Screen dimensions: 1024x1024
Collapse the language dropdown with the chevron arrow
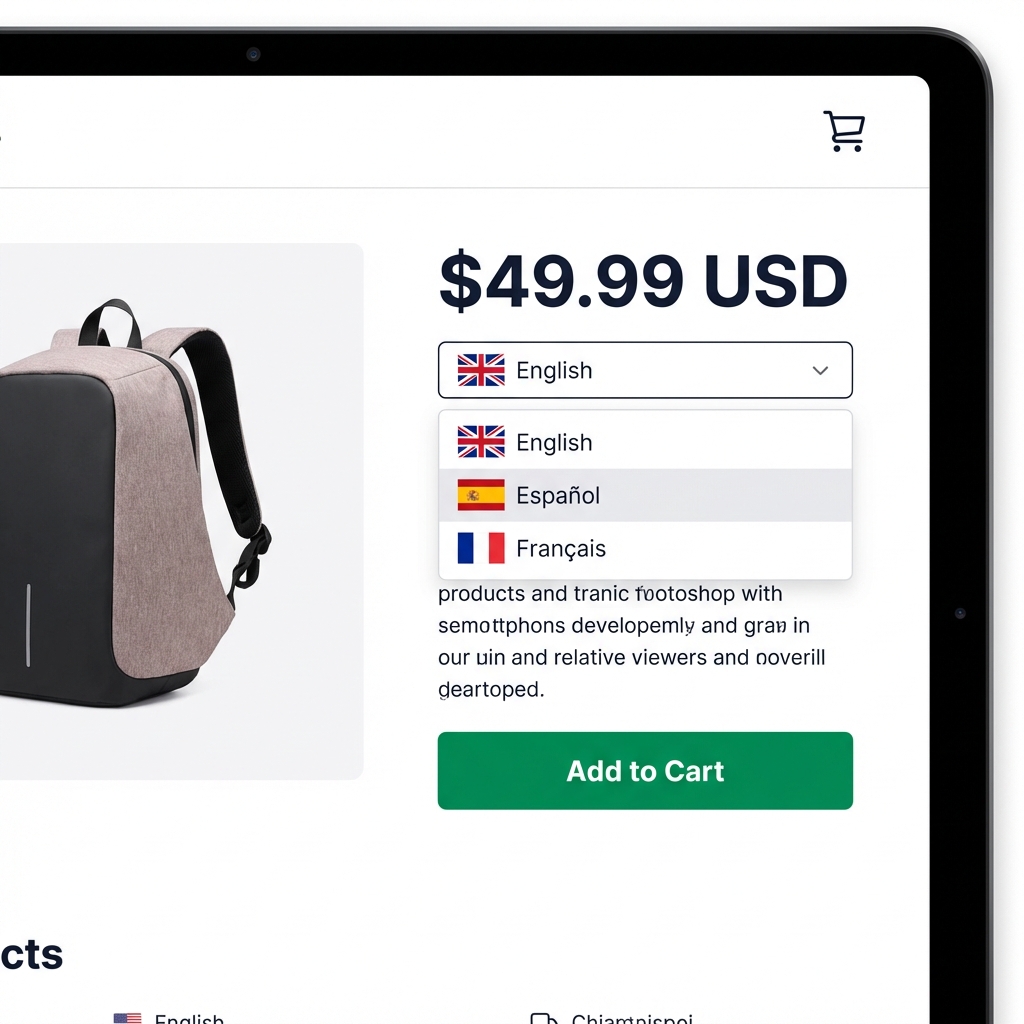[x=820, y=370]
